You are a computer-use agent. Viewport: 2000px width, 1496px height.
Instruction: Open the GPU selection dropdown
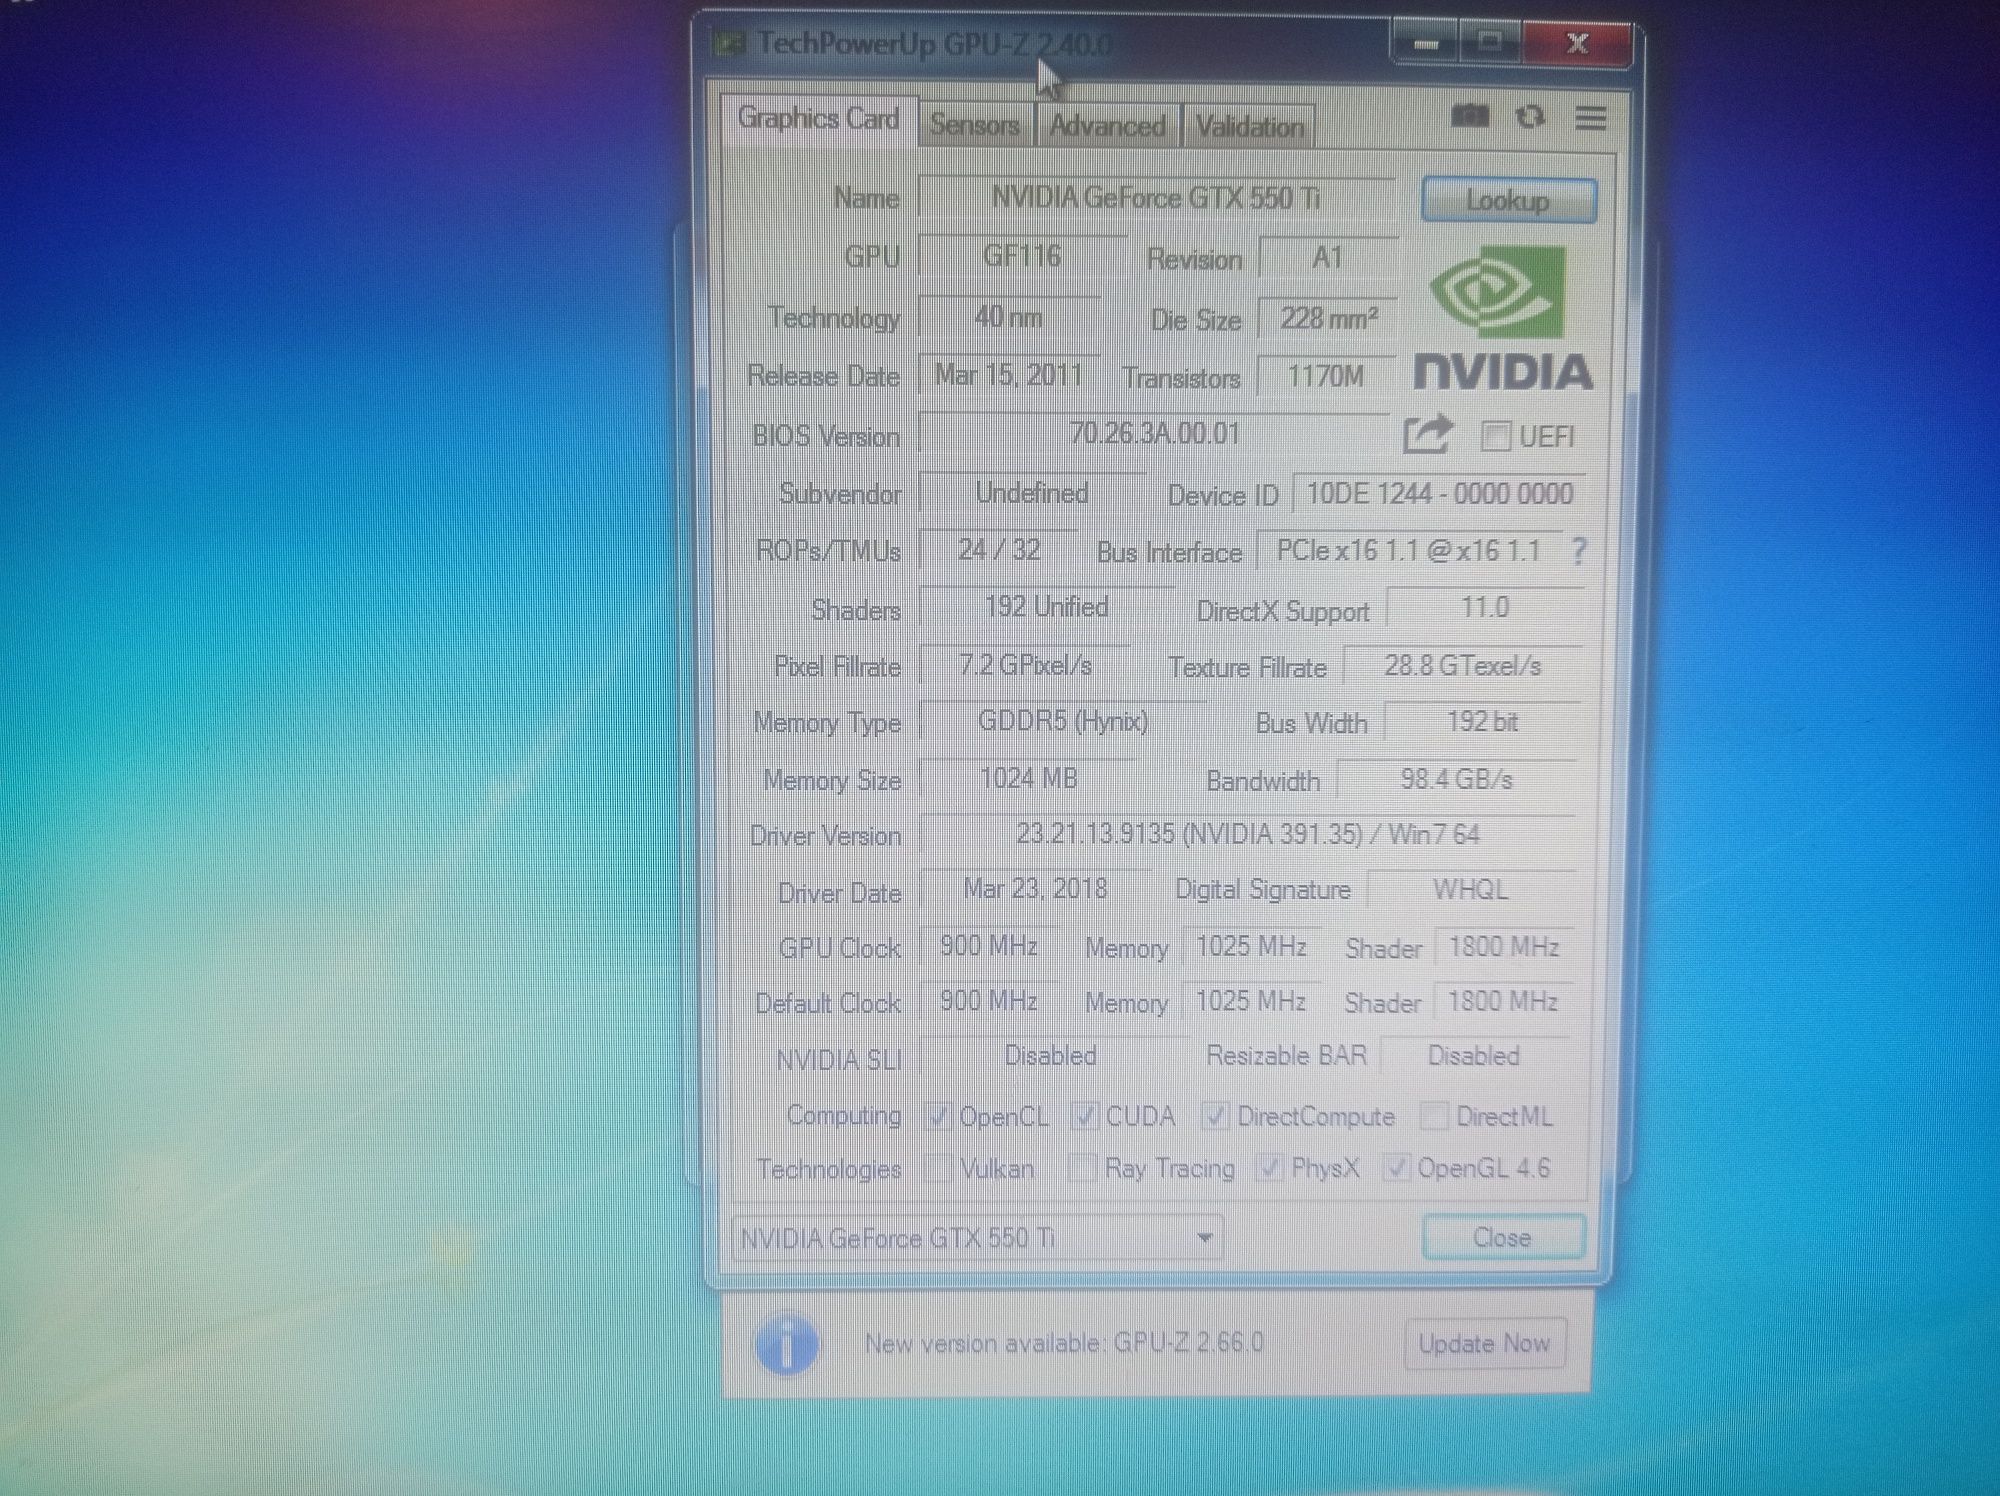click(976, 1238)
